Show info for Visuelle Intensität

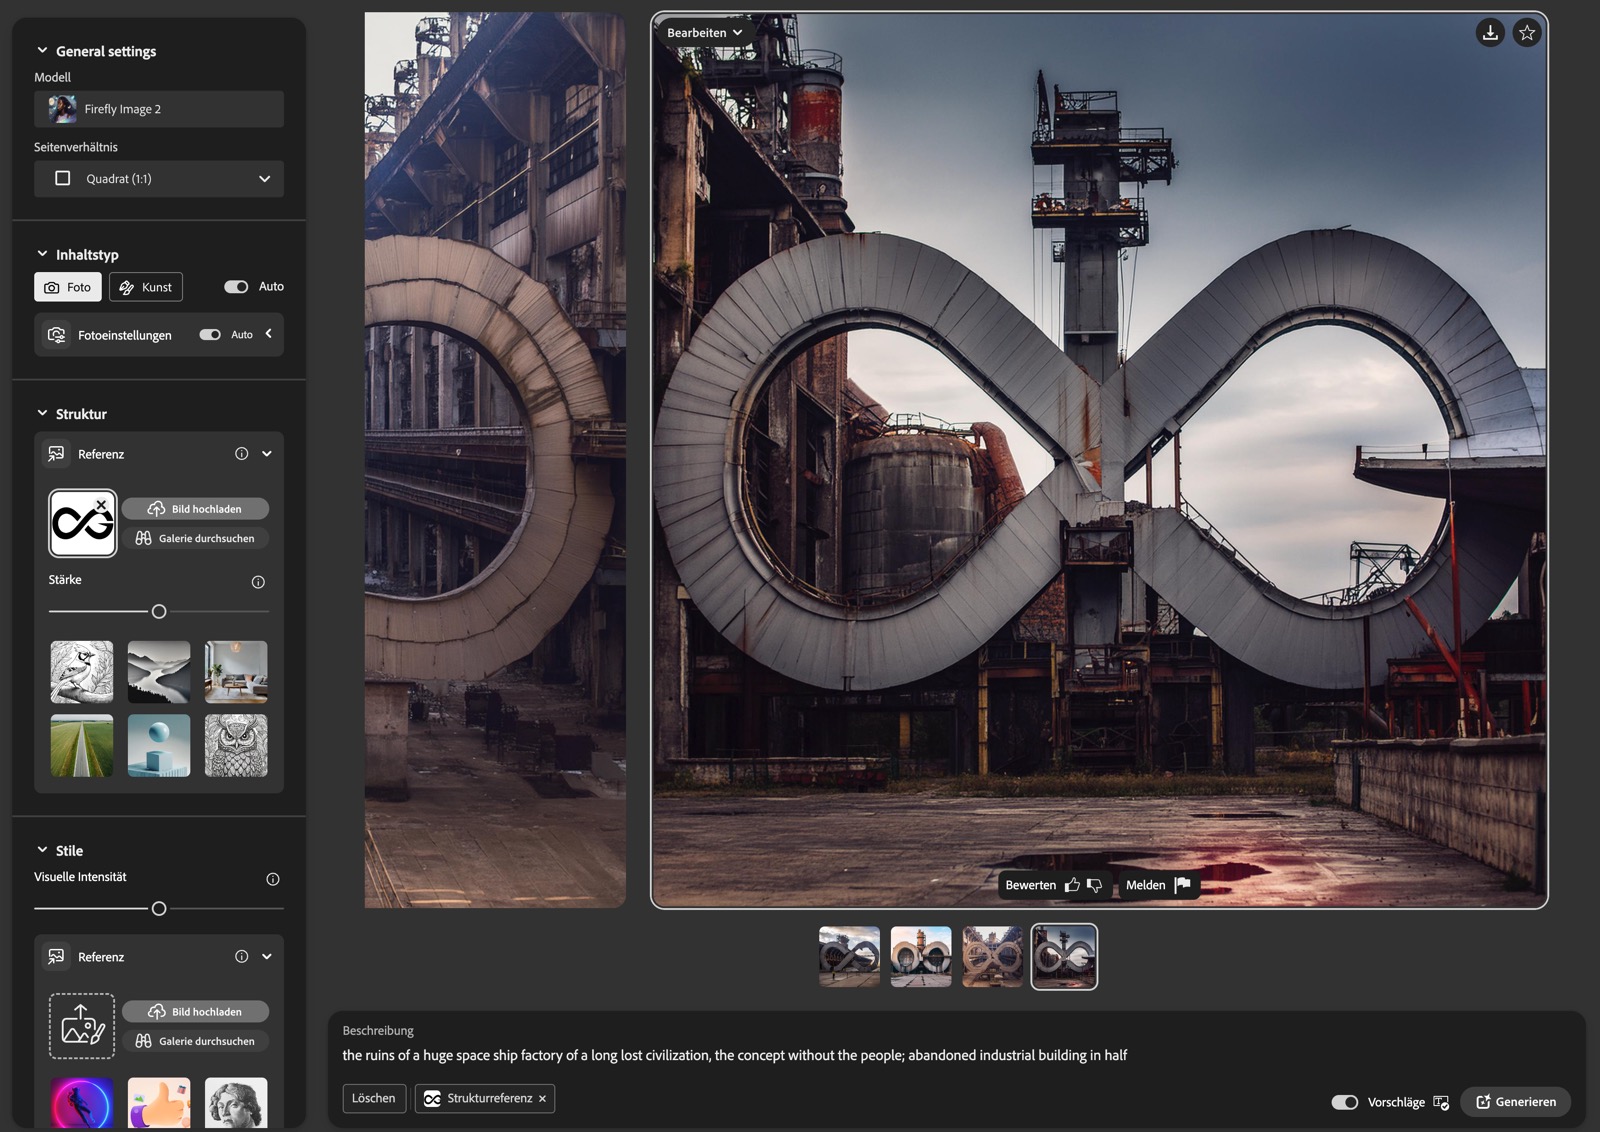(272, 879)
